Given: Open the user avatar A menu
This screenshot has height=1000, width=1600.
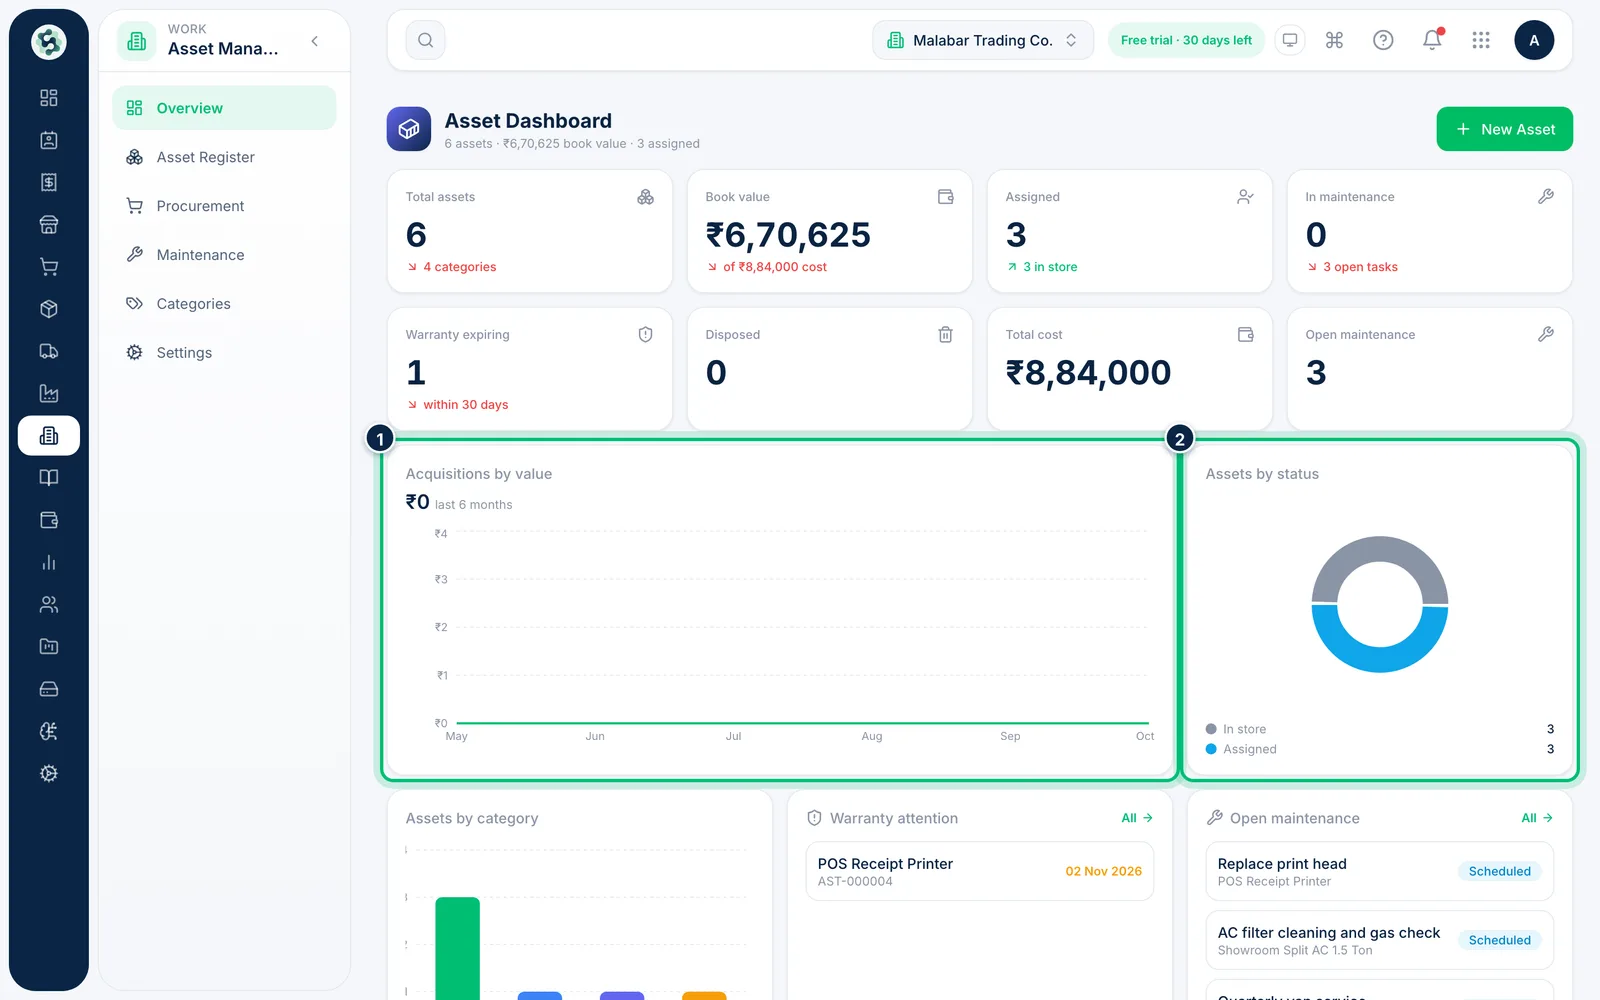Looking at the screenshot, I should pos(1534,40).
